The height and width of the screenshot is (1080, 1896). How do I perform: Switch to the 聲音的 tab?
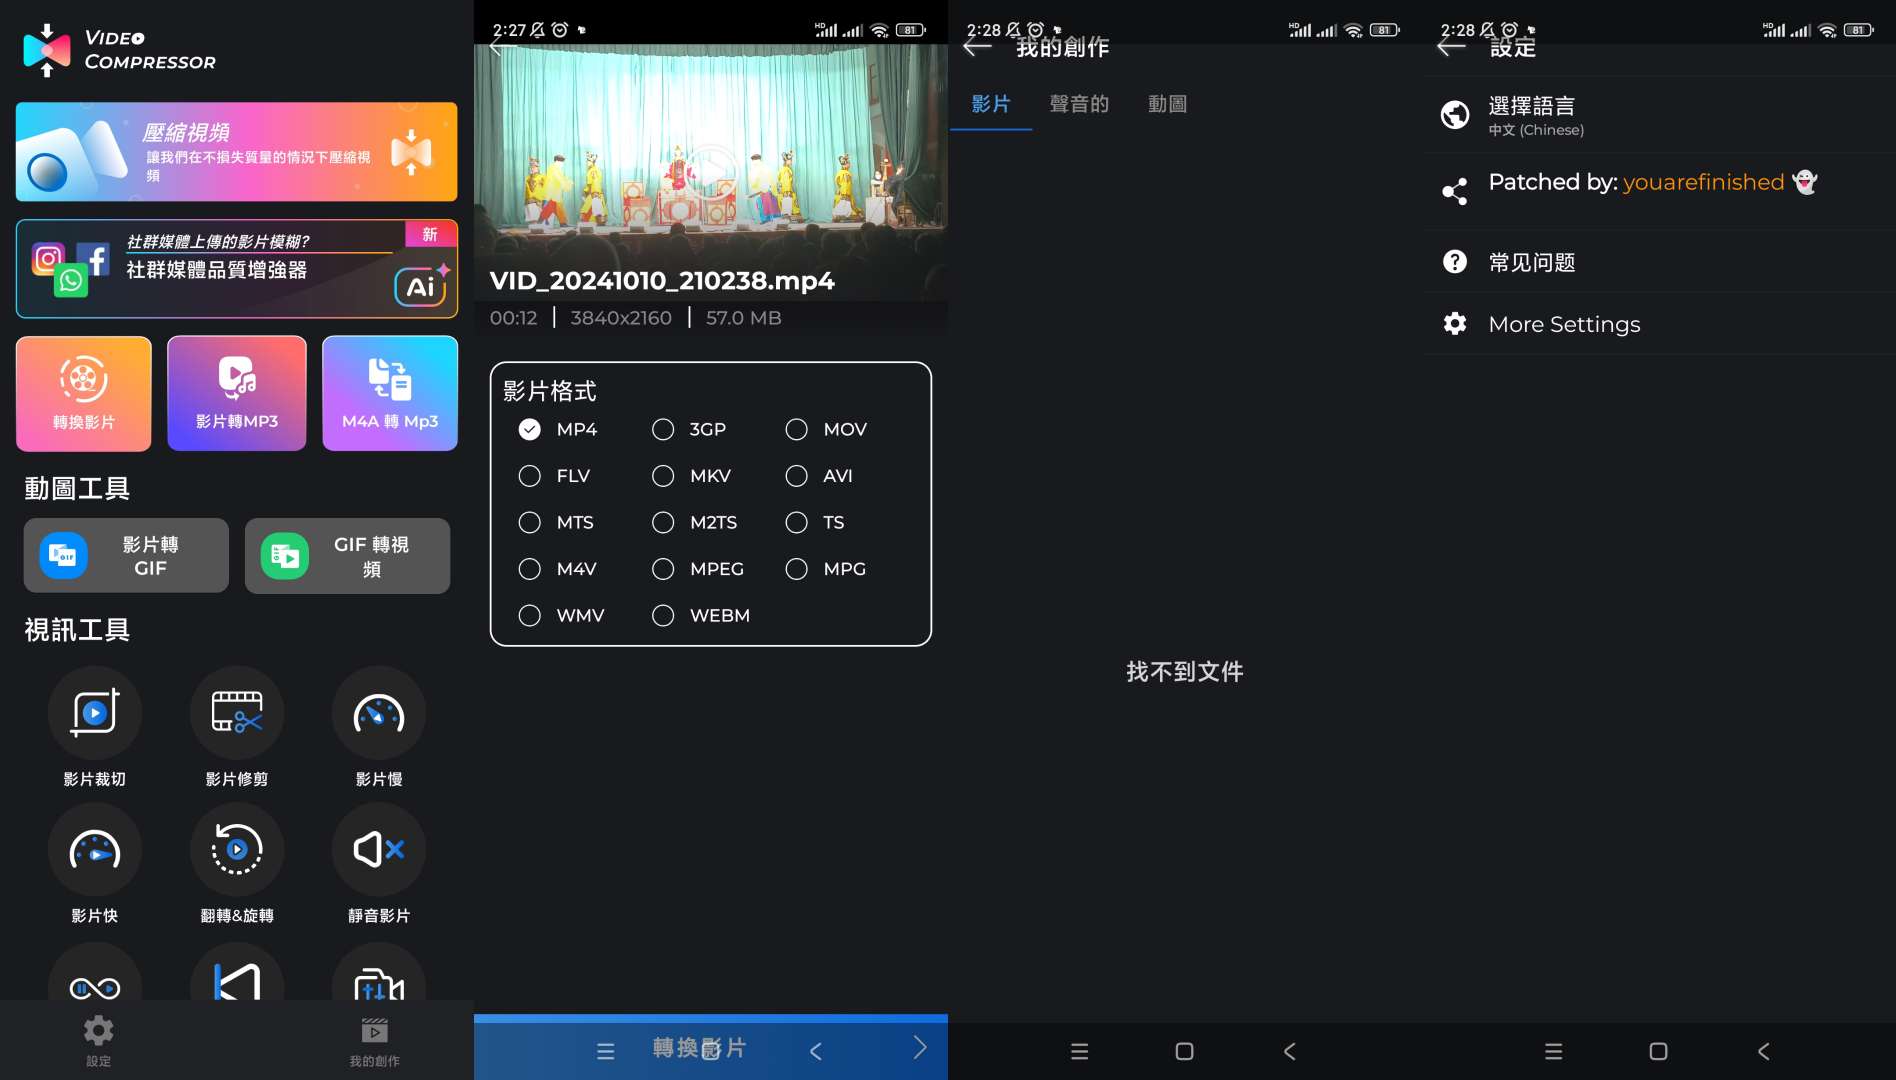[x=1079, y=104]
